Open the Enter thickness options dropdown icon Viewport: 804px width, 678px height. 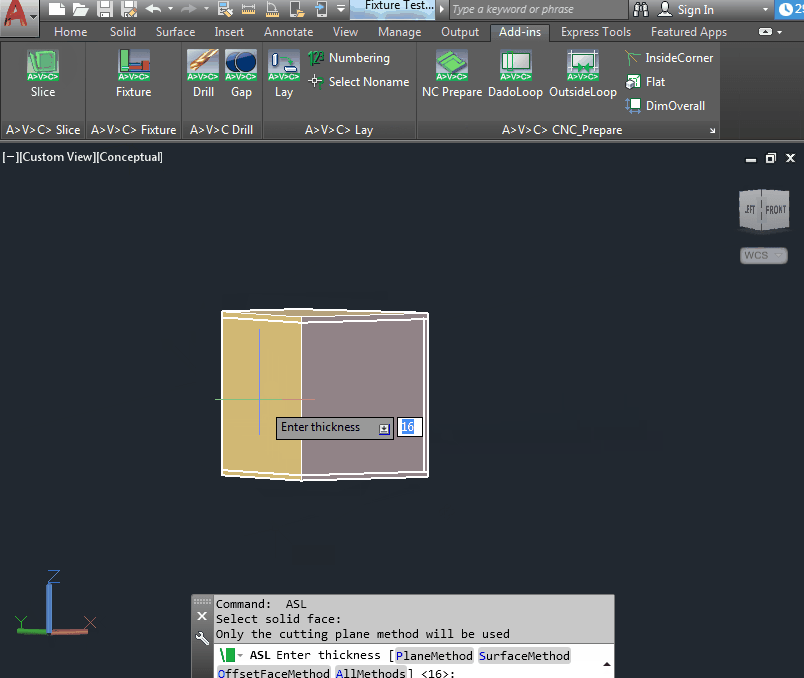[384, 429]
